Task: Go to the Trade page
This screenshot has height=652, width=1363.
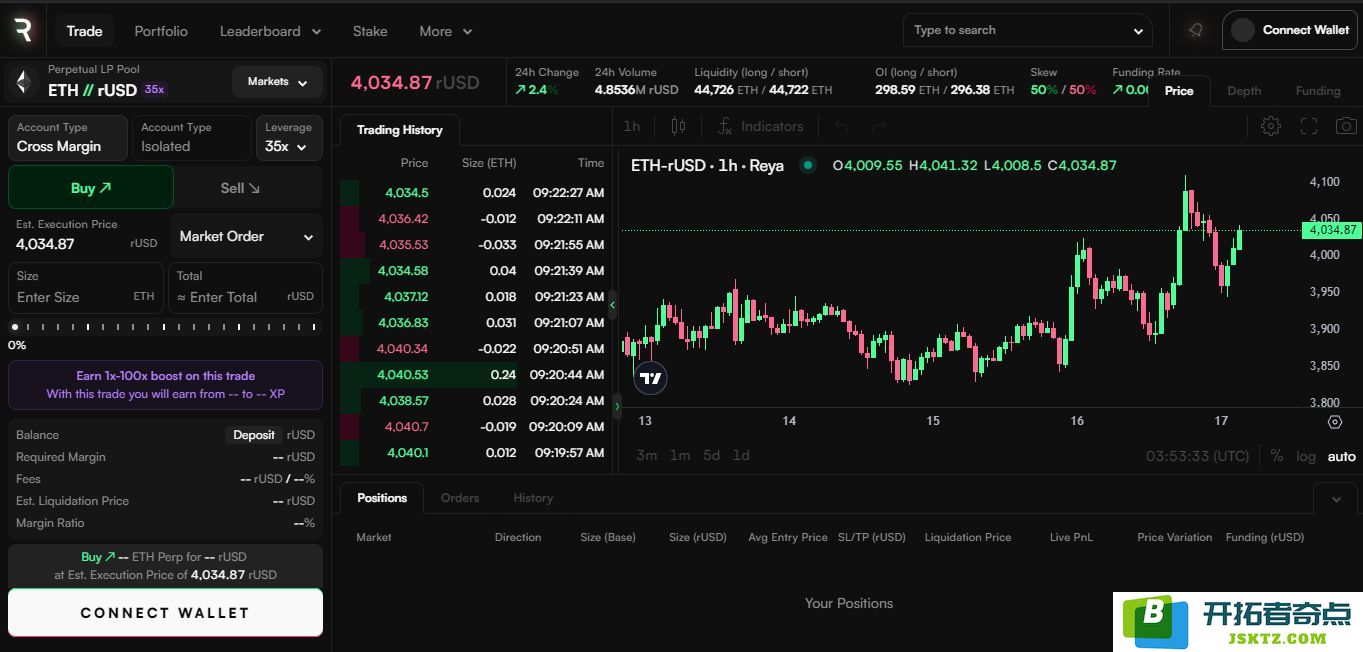Action: (x=84, y=31)
